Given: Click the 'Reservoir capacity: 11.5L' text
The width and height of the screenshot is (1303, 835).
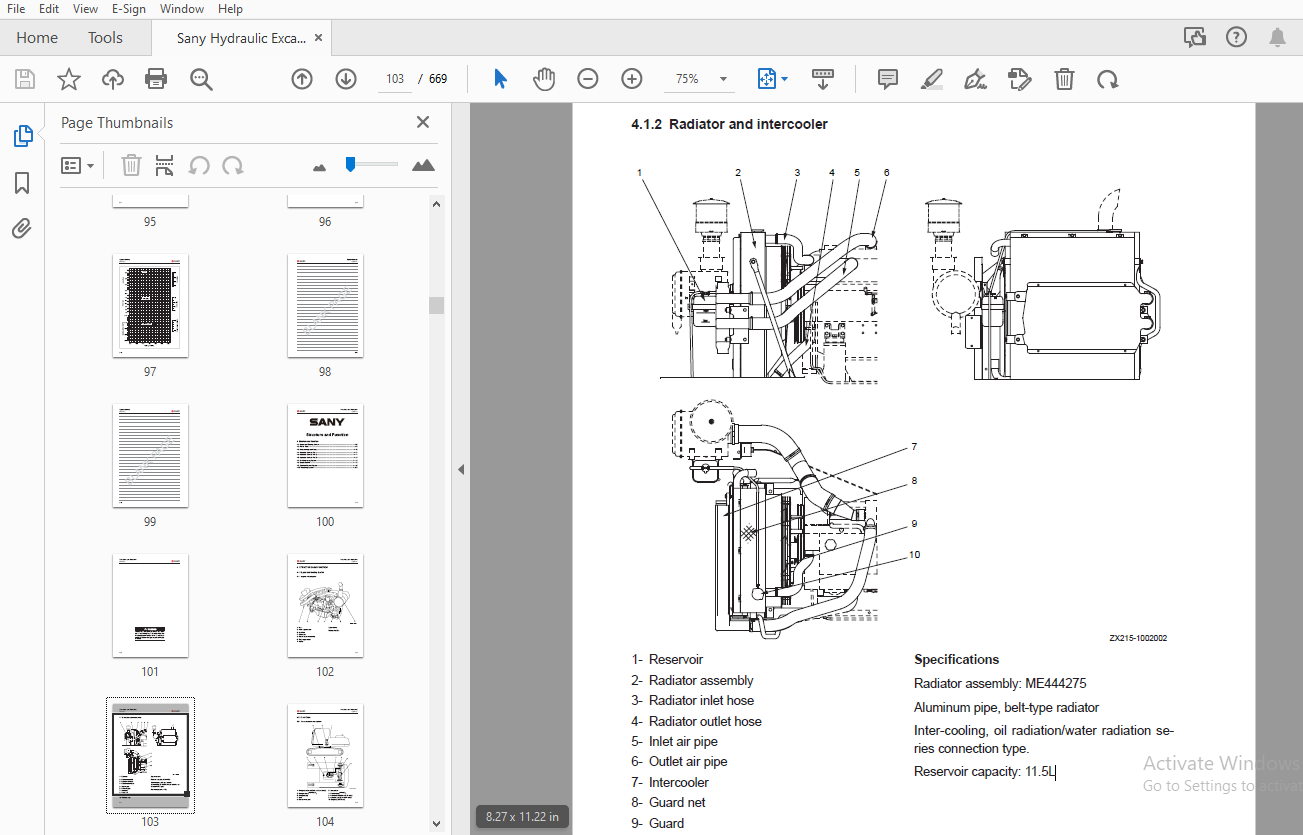Looking at the screenshot, I should (x=985, y=771).
